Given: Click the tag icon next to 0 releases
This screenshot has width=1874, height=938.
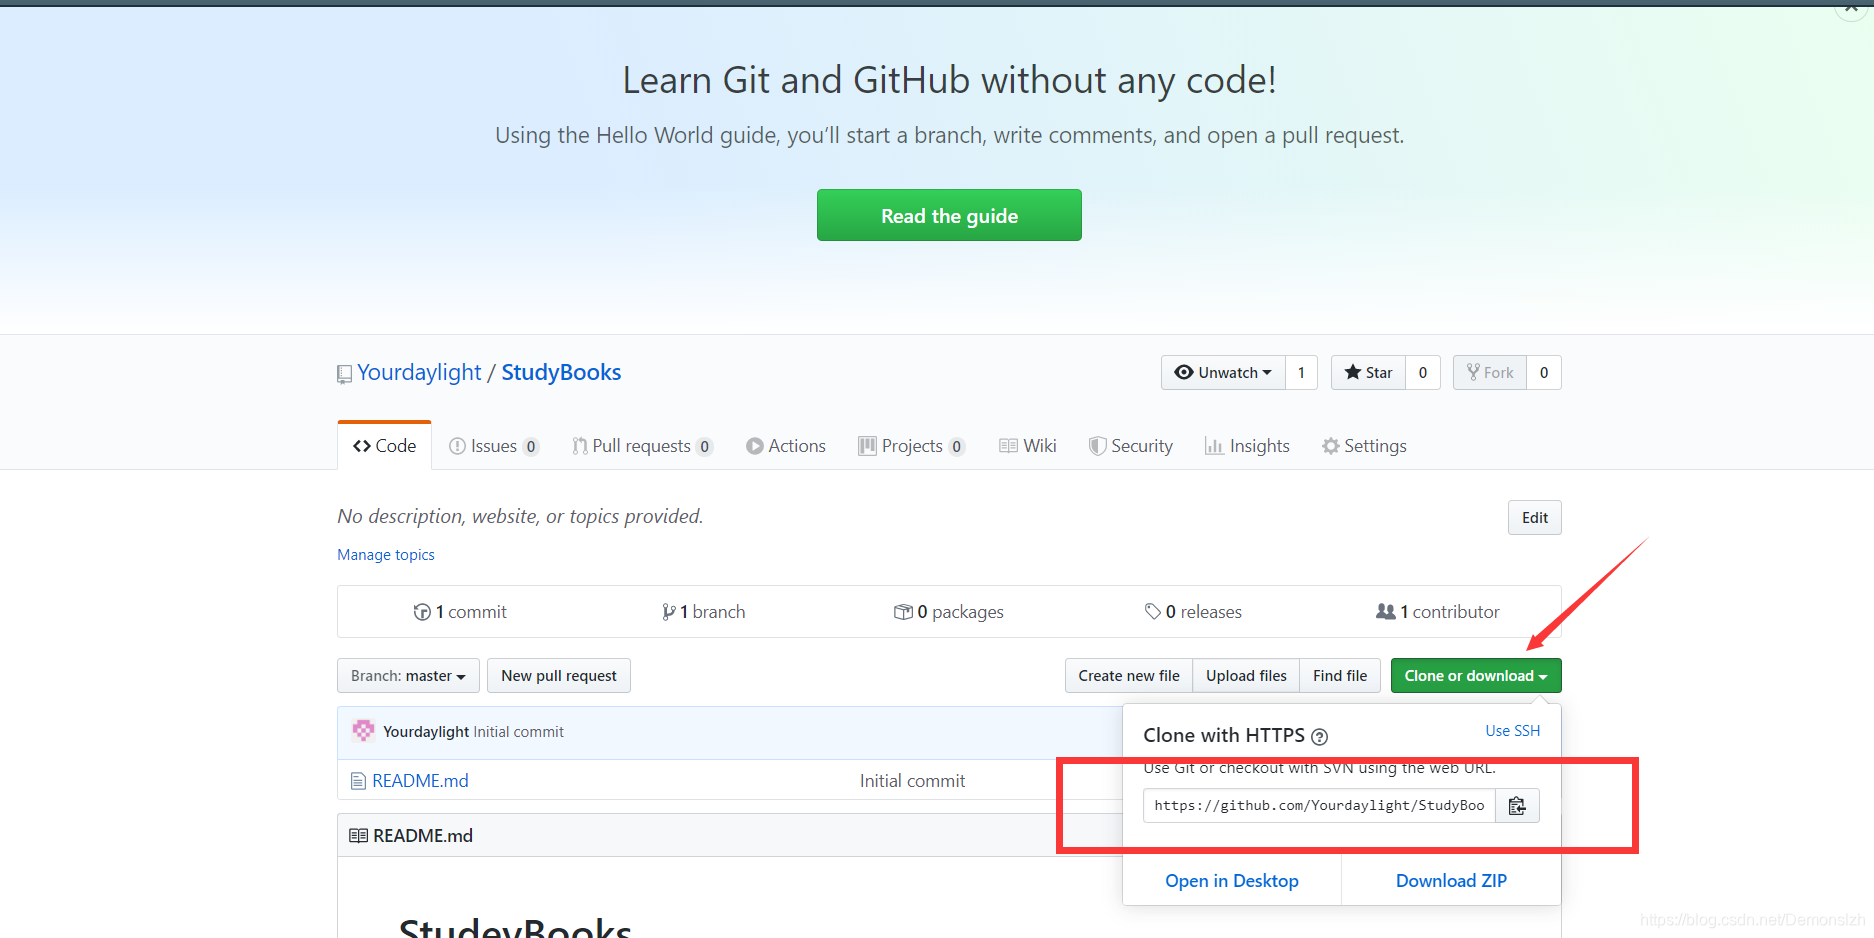Looking at the screenshot, I should 1153,611.
